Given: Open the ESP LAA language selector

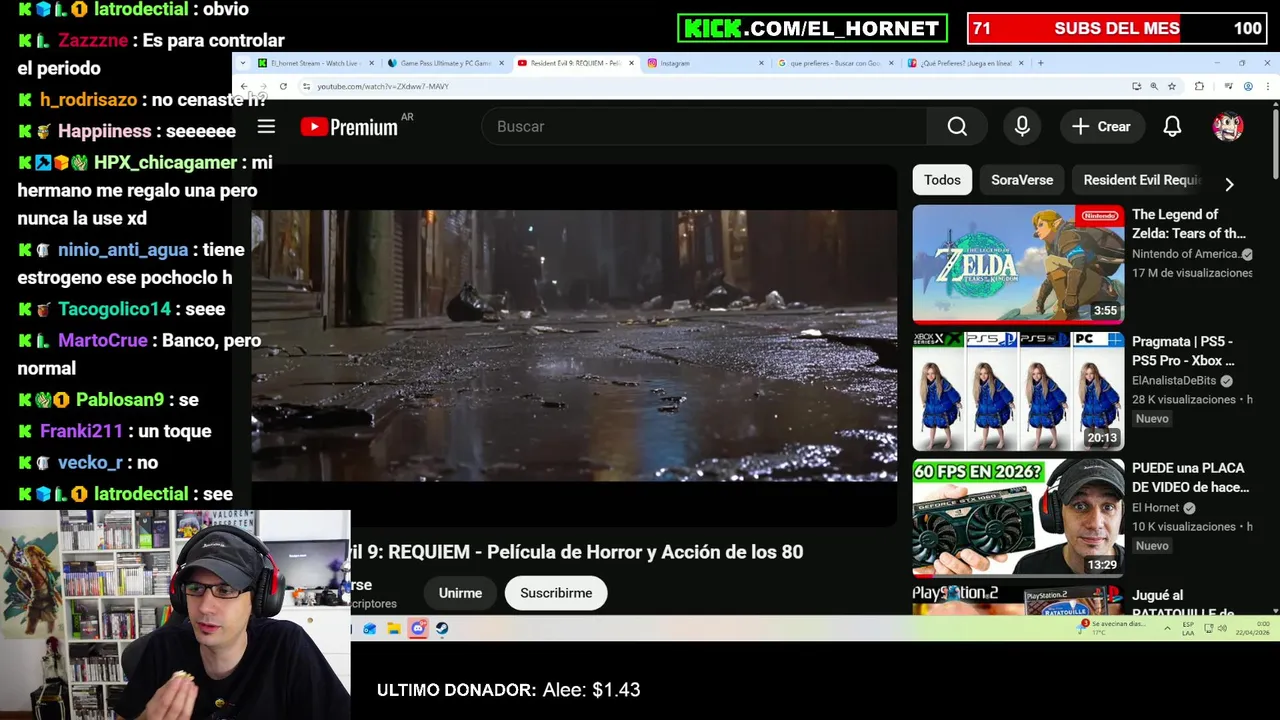Looking at the screenshot, I should pyautogui.click(x=1189, y=628).
